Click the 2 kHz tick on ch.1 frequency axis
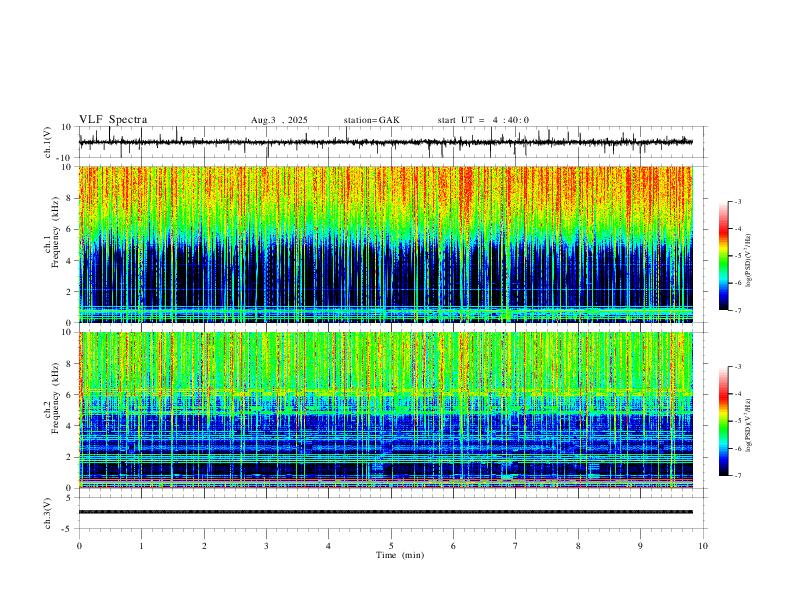 tap(69, 292)
